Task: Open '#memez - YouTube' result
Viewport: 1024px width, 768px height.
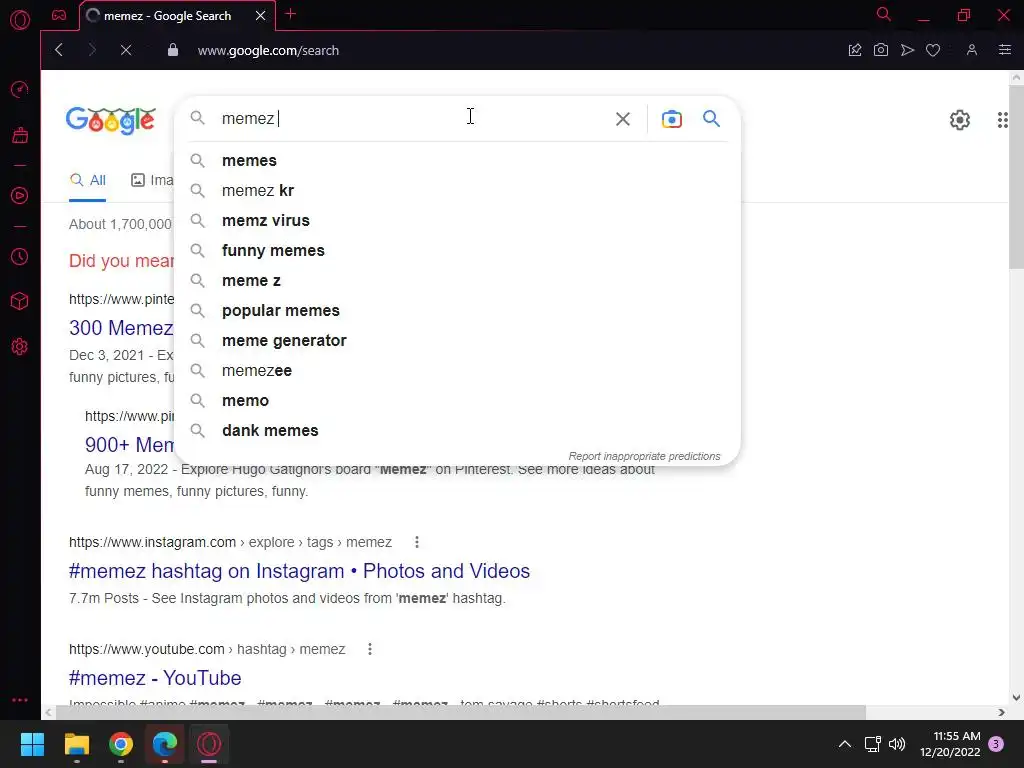Action: pyautogui.click(x=155, y=678)
